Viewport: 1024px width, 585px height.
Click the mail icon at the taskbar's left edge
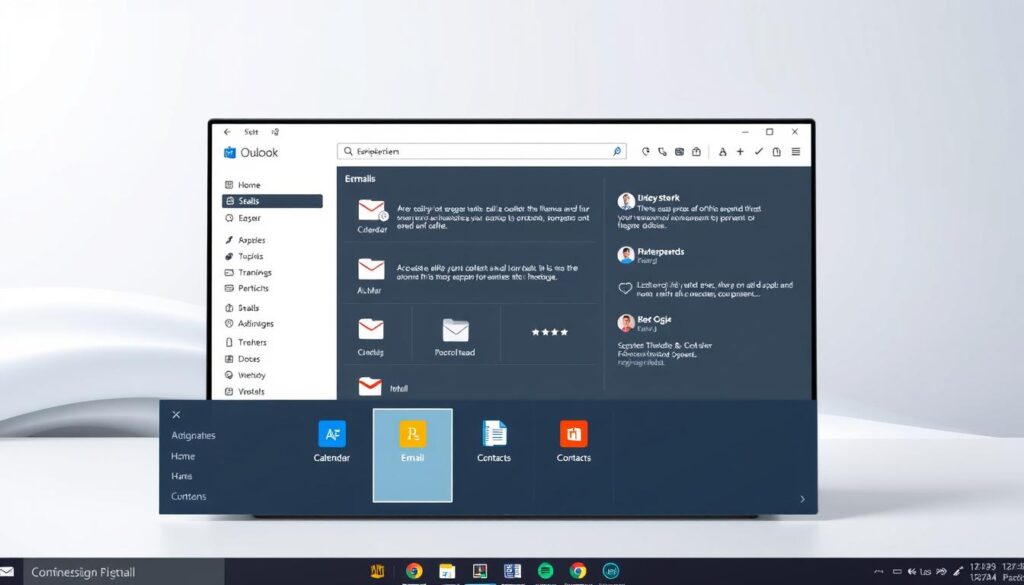click(x=7, y=572)
